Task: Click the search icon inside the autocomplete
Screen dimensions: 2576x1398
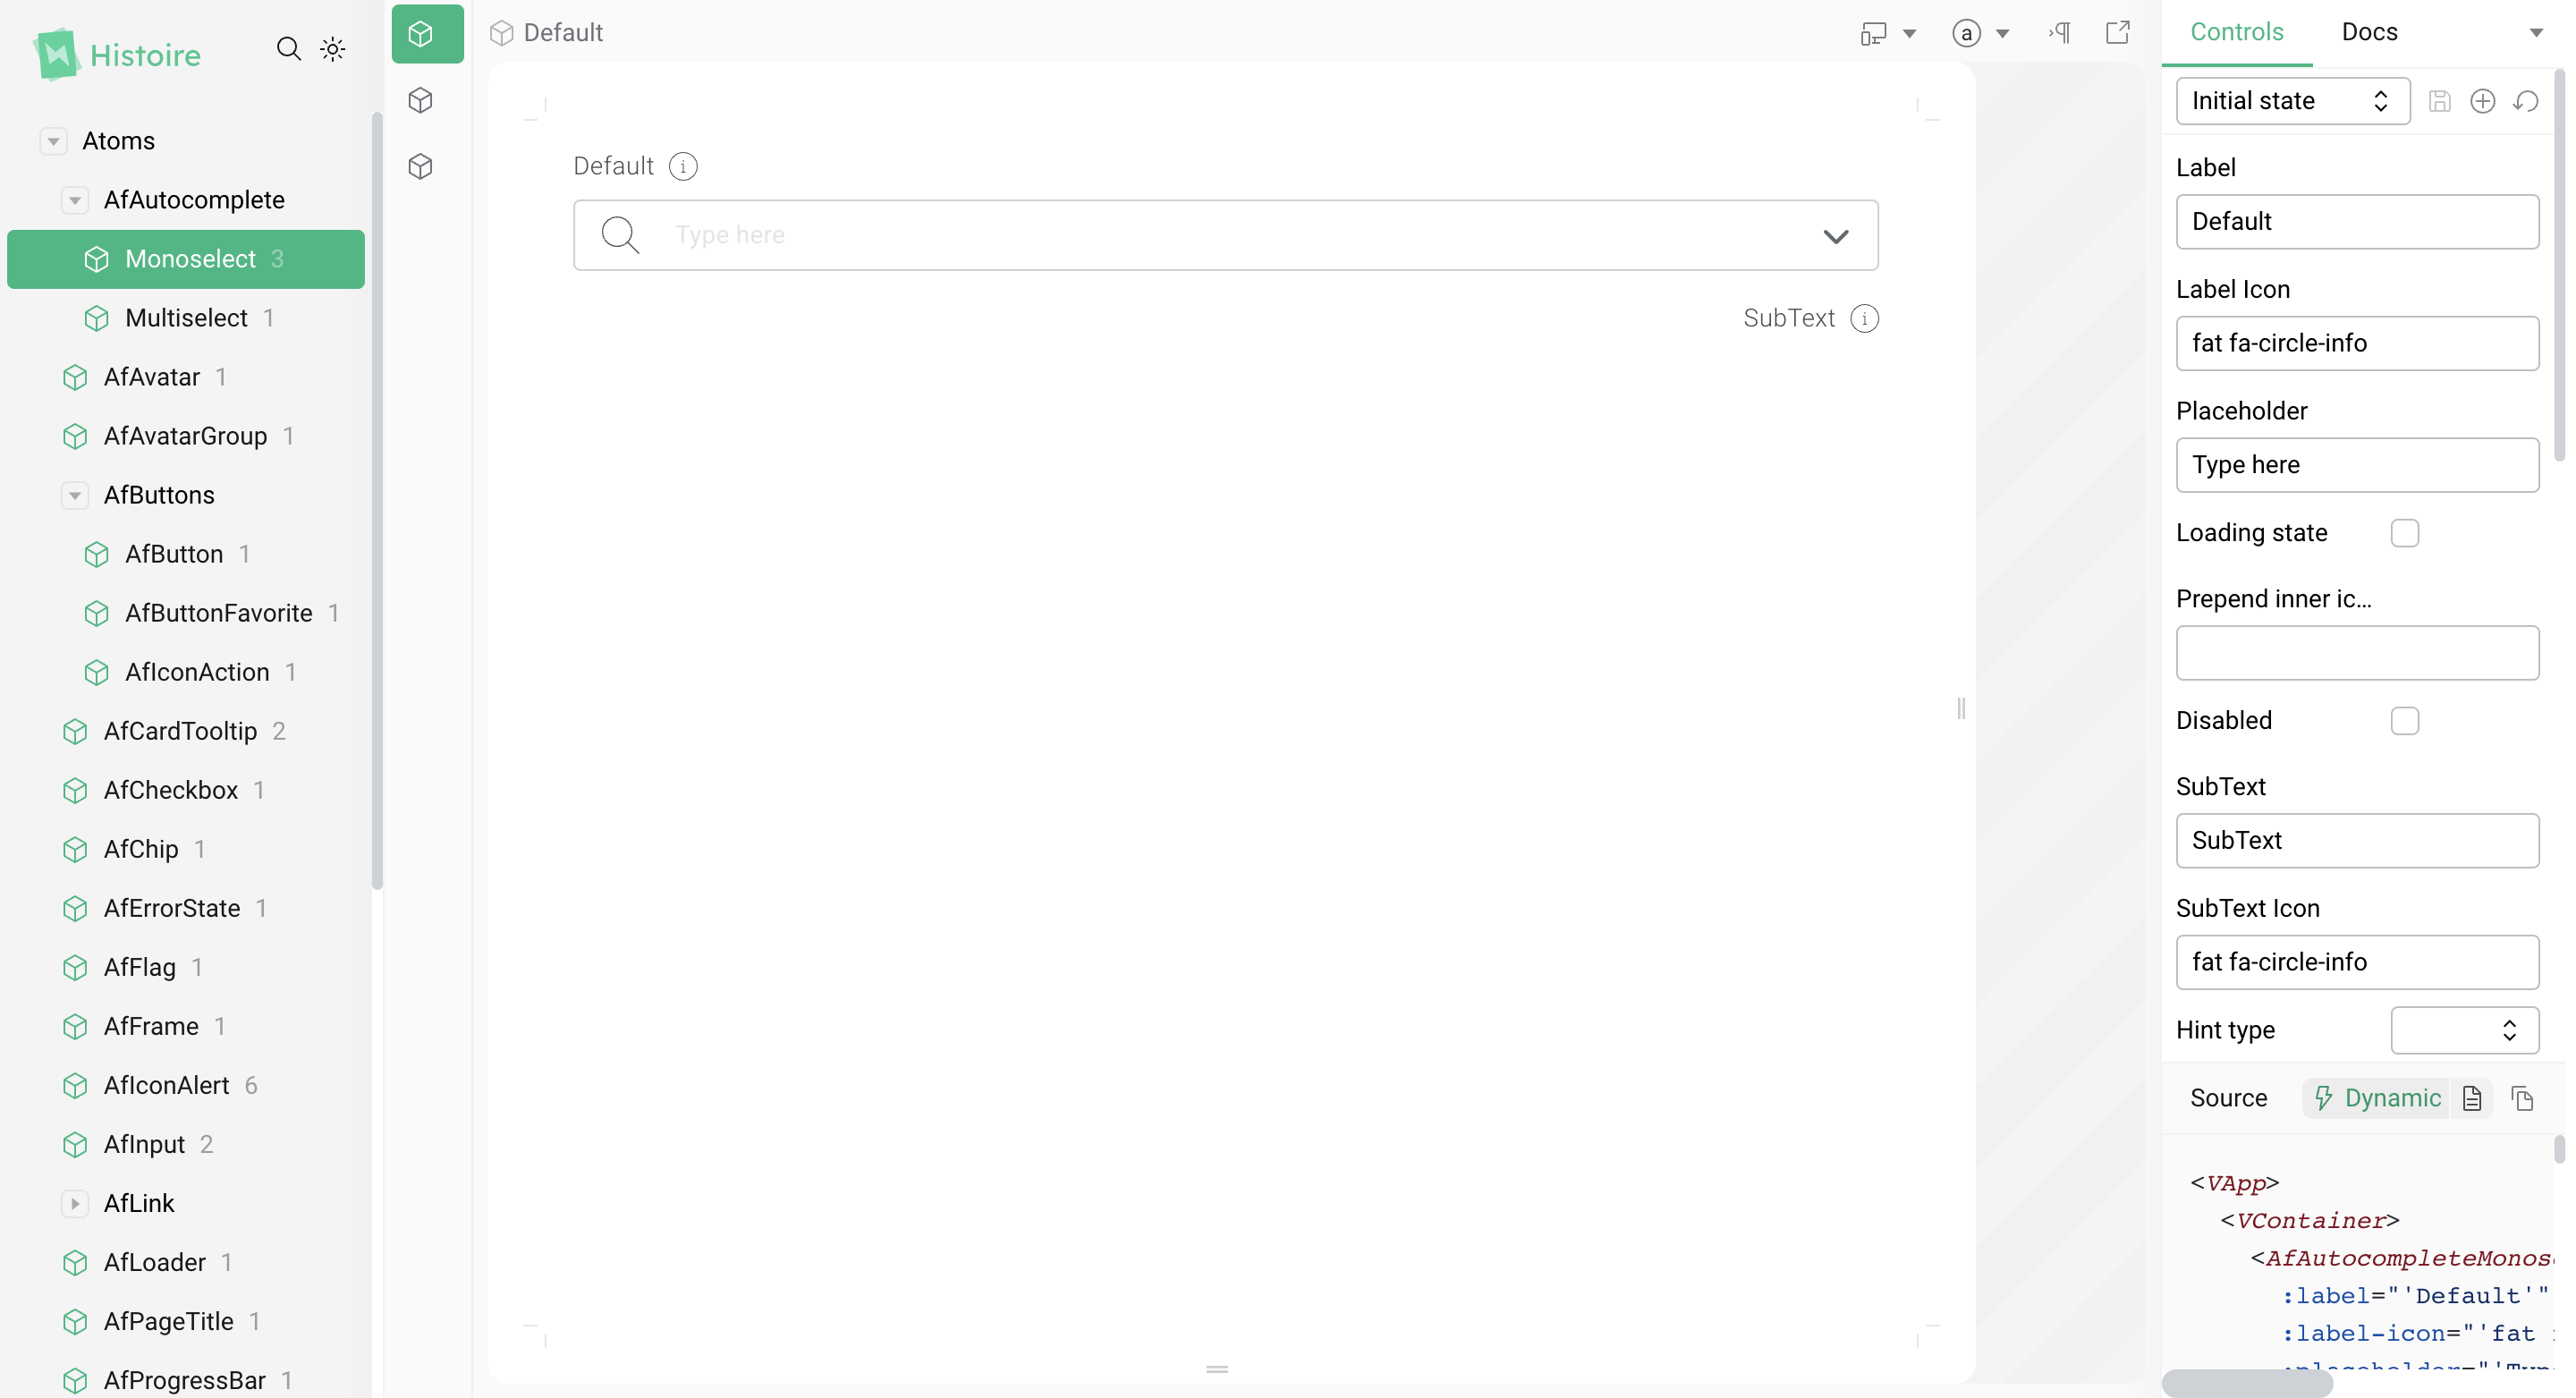Action: (620, 235)
